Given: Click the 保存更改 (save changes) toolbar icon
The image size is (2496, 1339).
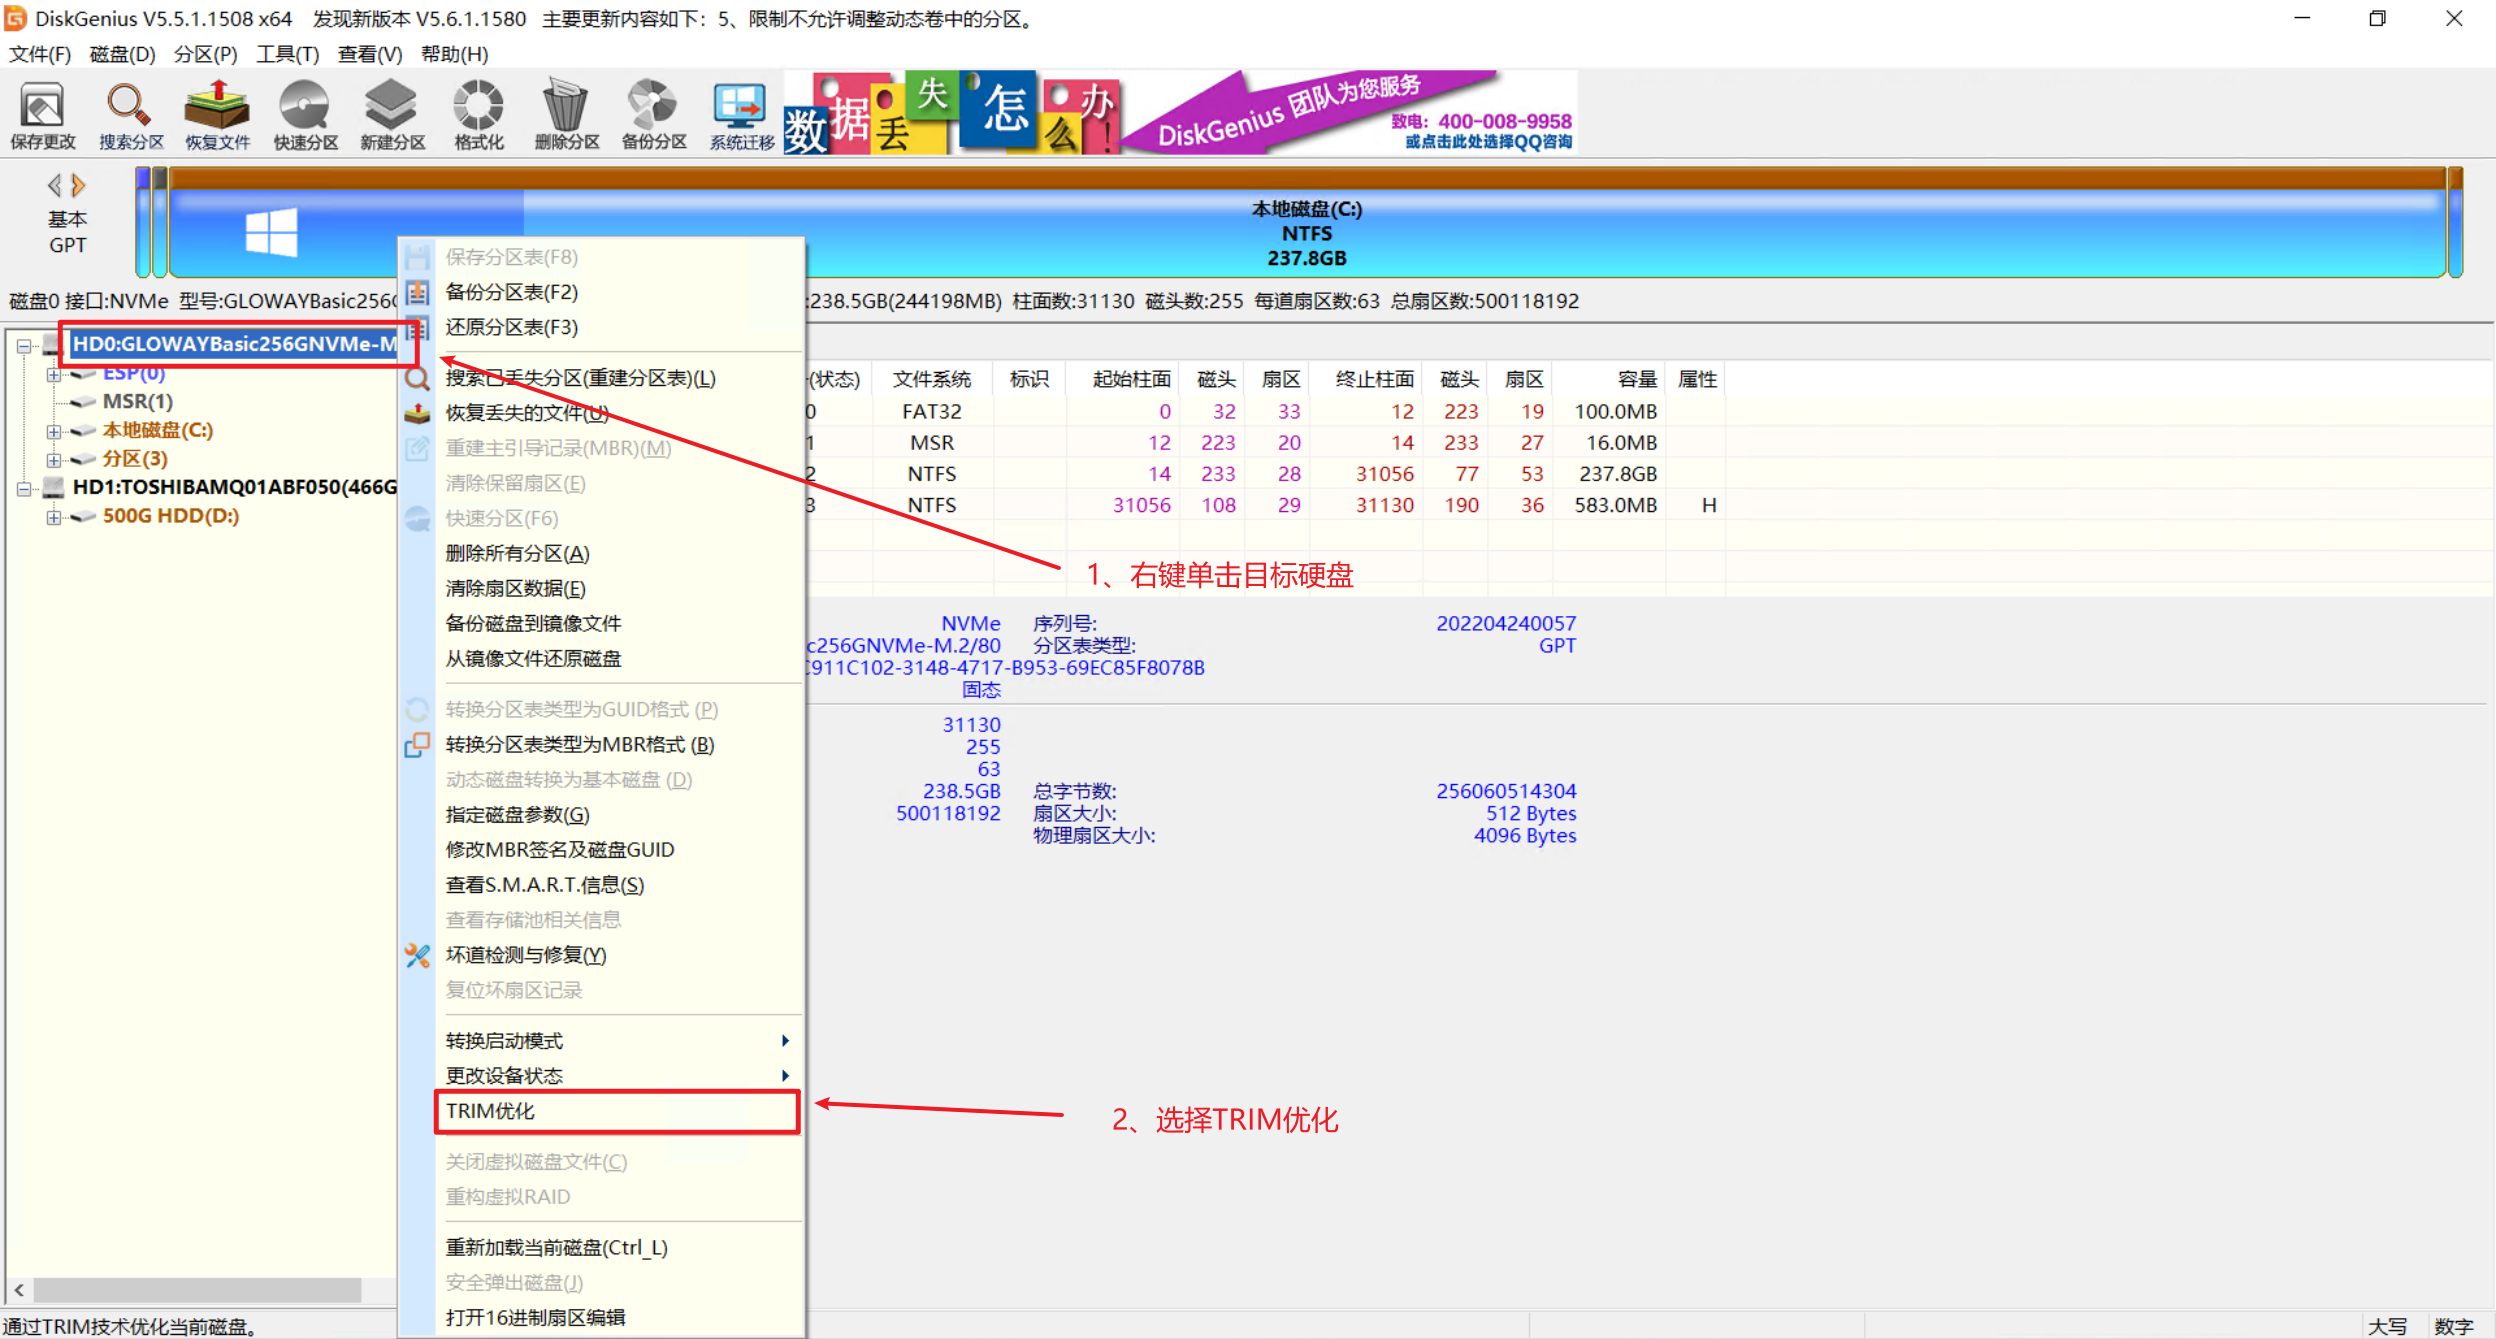Looking at the screenshot, I should tap(42, 113).
